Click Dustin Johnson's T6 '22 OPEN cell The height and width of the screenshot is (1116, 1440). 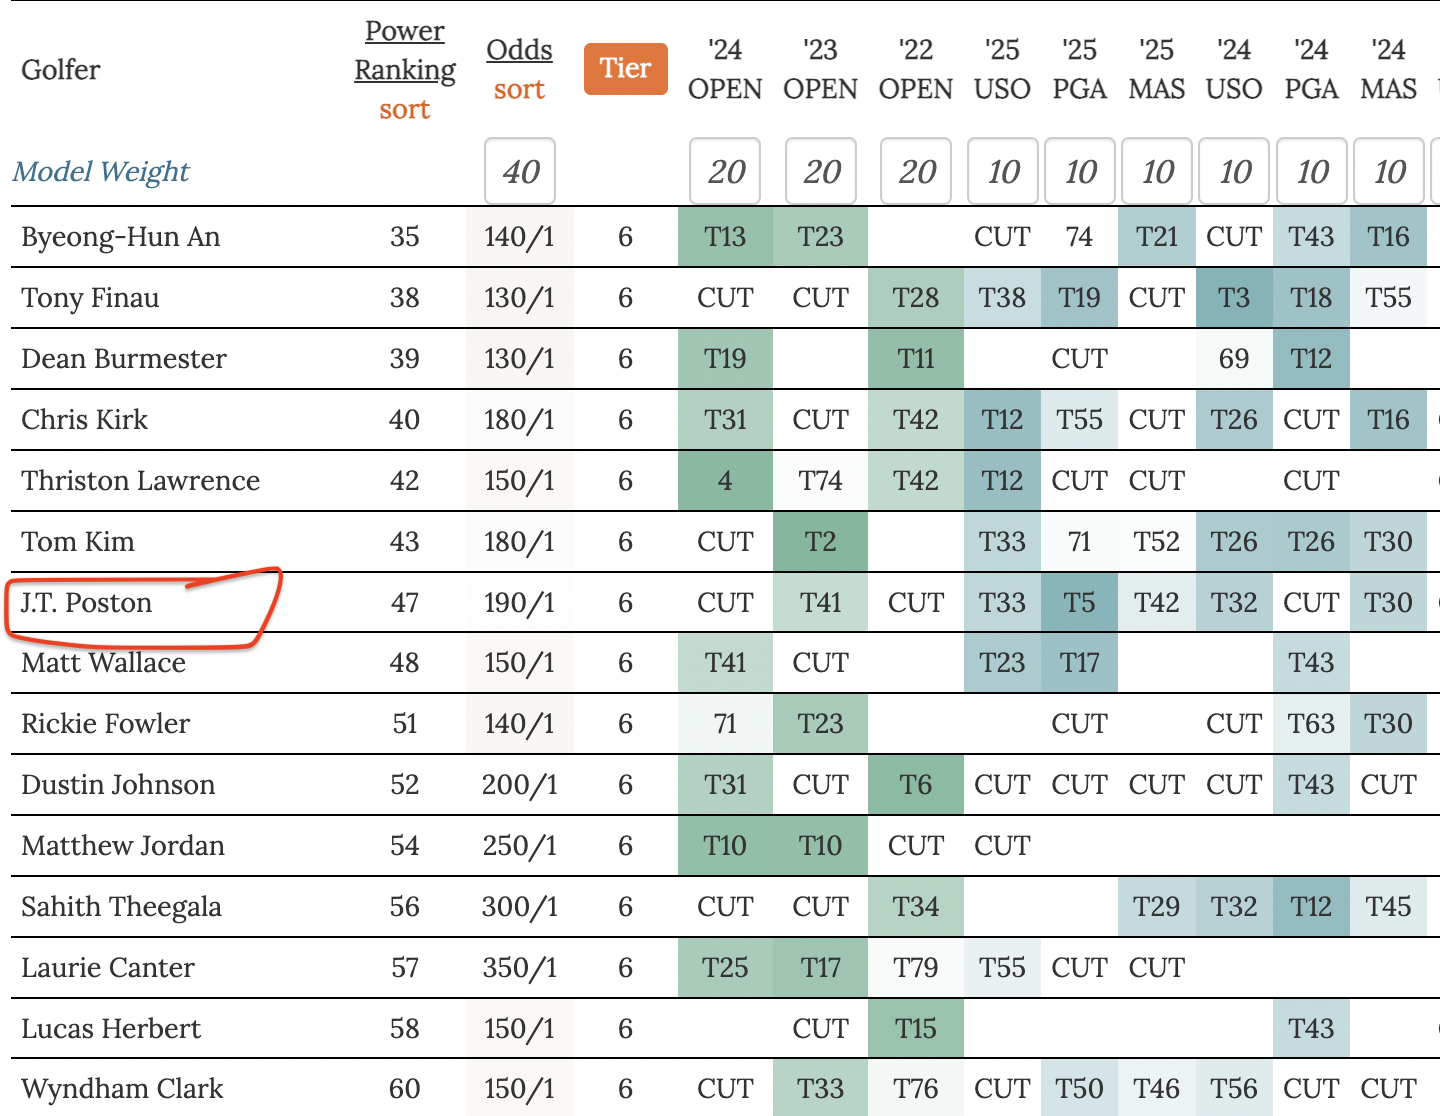[916, 785]
